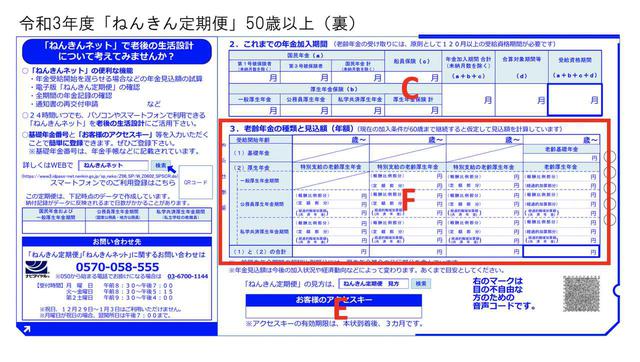Click the bold-outlined 月 cell under 受給資格期間
The image size is (640, 362).
tap(575, 100)
